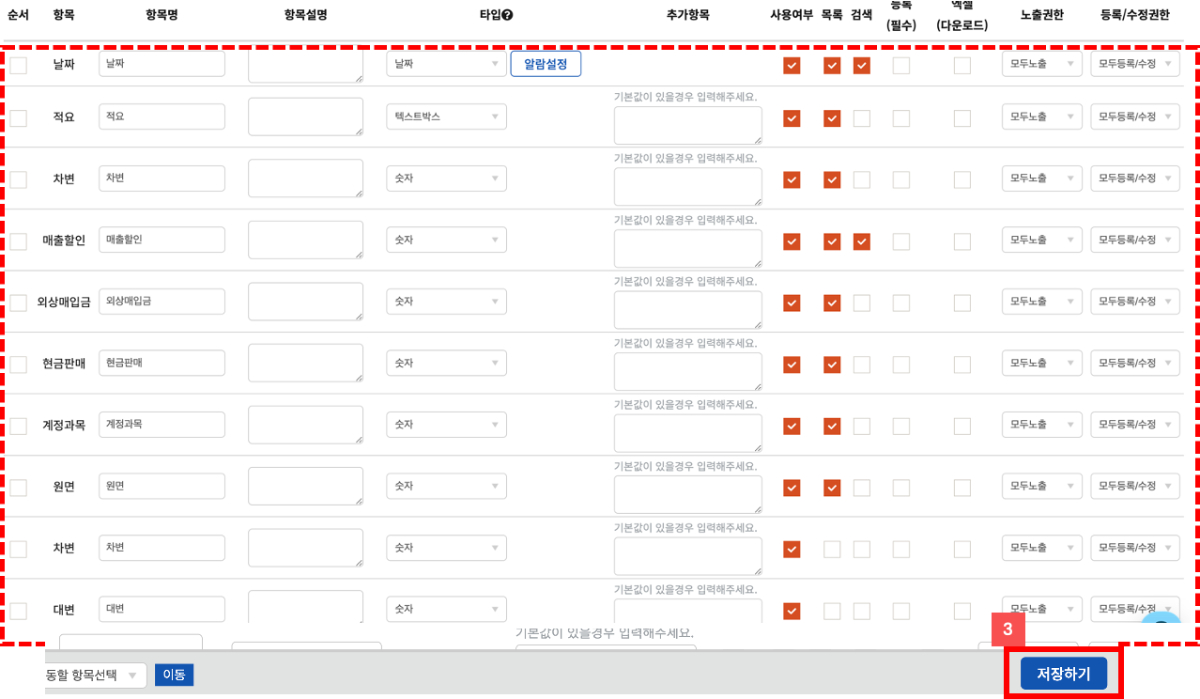This screenshot has height=699, width=1200.
Task: Edit the 항목명 field containing 매출할인
Action: 162,240
